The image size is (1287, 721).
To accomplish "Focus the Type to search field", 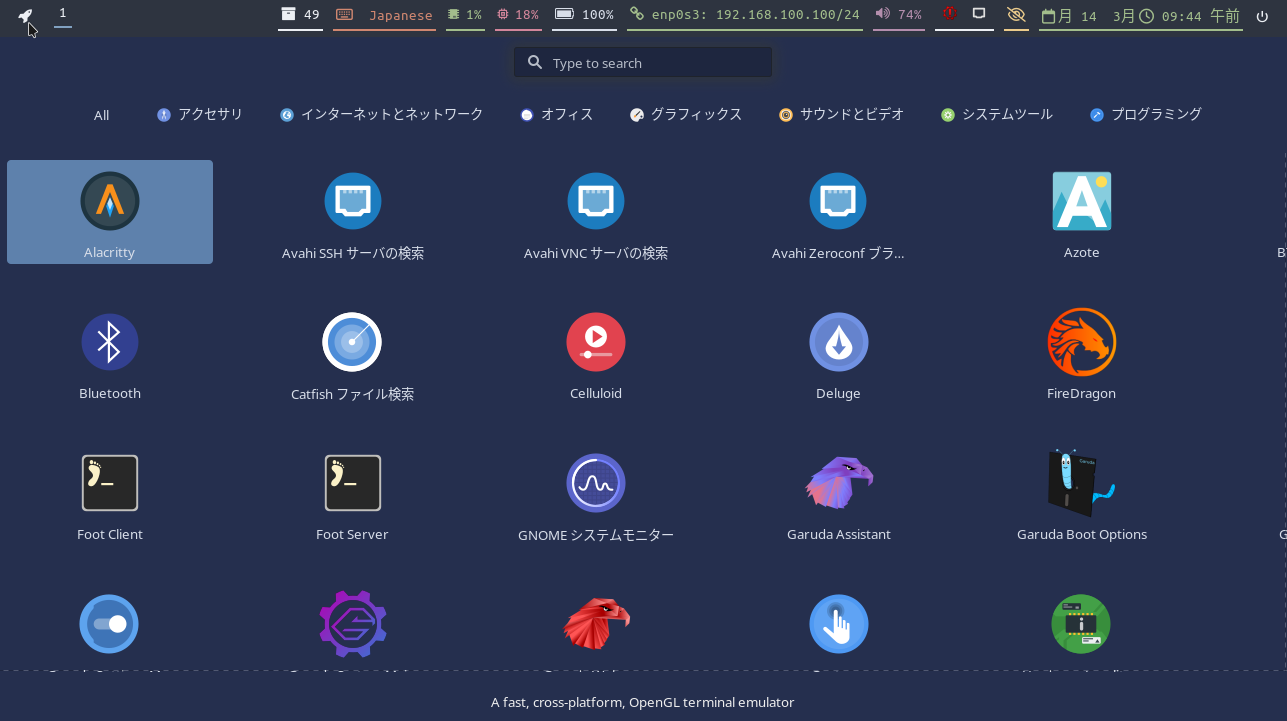I will coord(643,62).
